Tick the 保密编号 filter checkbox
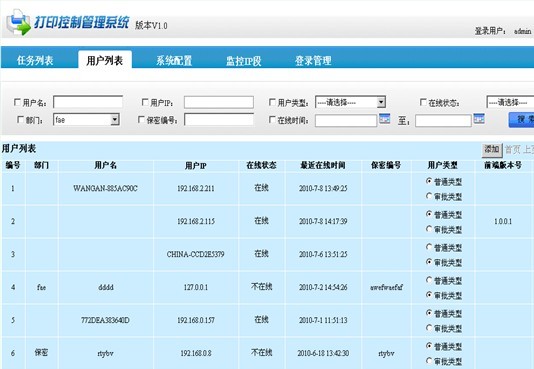 [141, 119]
